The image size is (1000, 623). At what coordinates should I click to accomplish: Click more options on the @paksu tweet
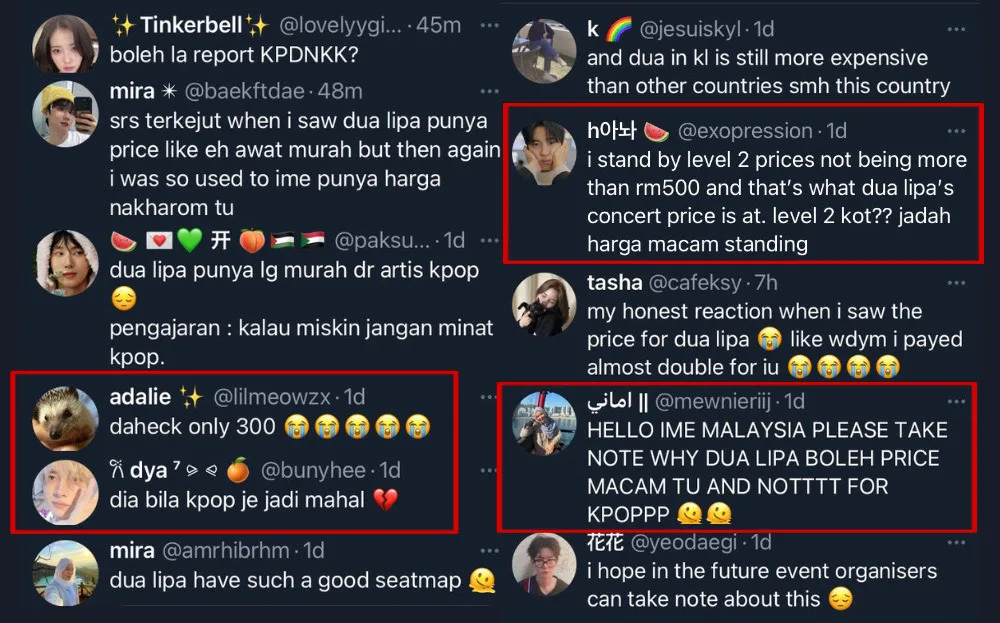click(487, 240)
